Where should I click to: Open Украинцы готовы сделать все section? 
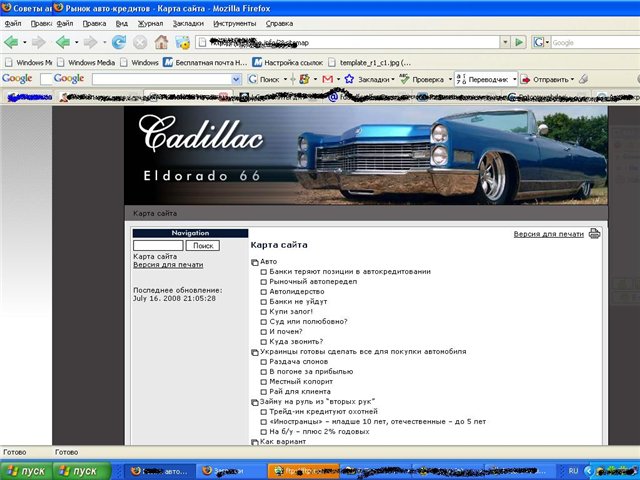tap(363, 351)
